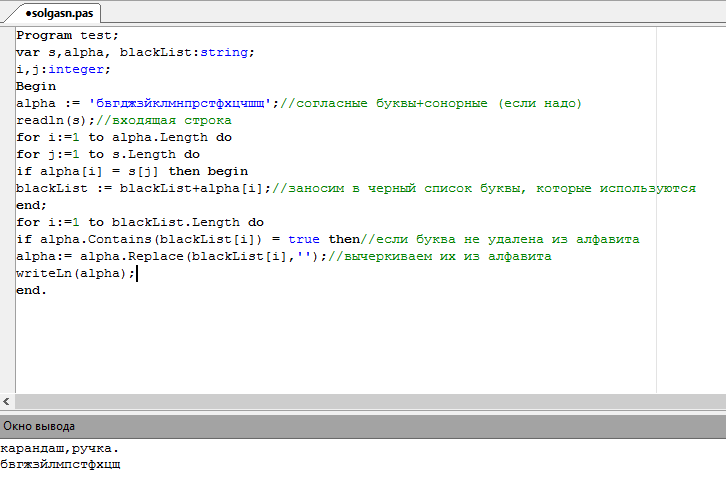Viewport: 726px width, 486px height.
Task: Click the final 'end.' line
Action: 31,290
